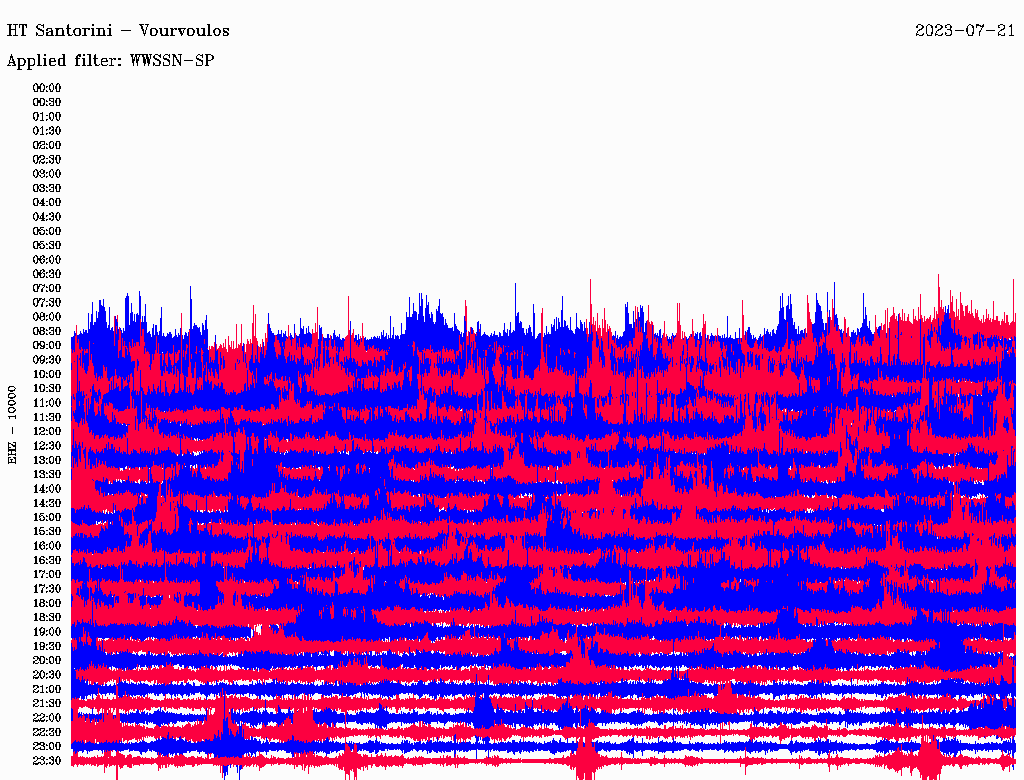1024x780 pixels.
Task: Select the 05:00 time label
Action: [47, 231]
